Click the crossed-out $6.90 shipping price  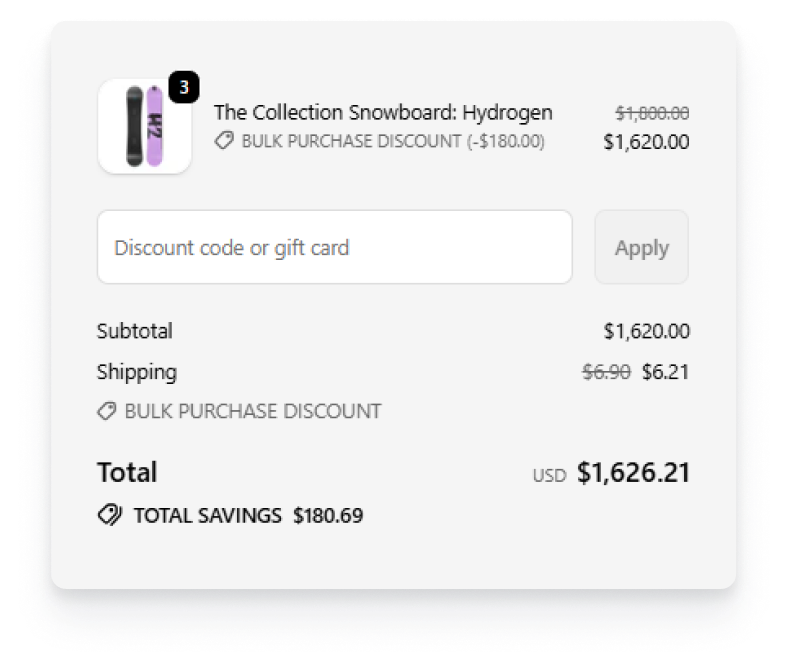606,372
